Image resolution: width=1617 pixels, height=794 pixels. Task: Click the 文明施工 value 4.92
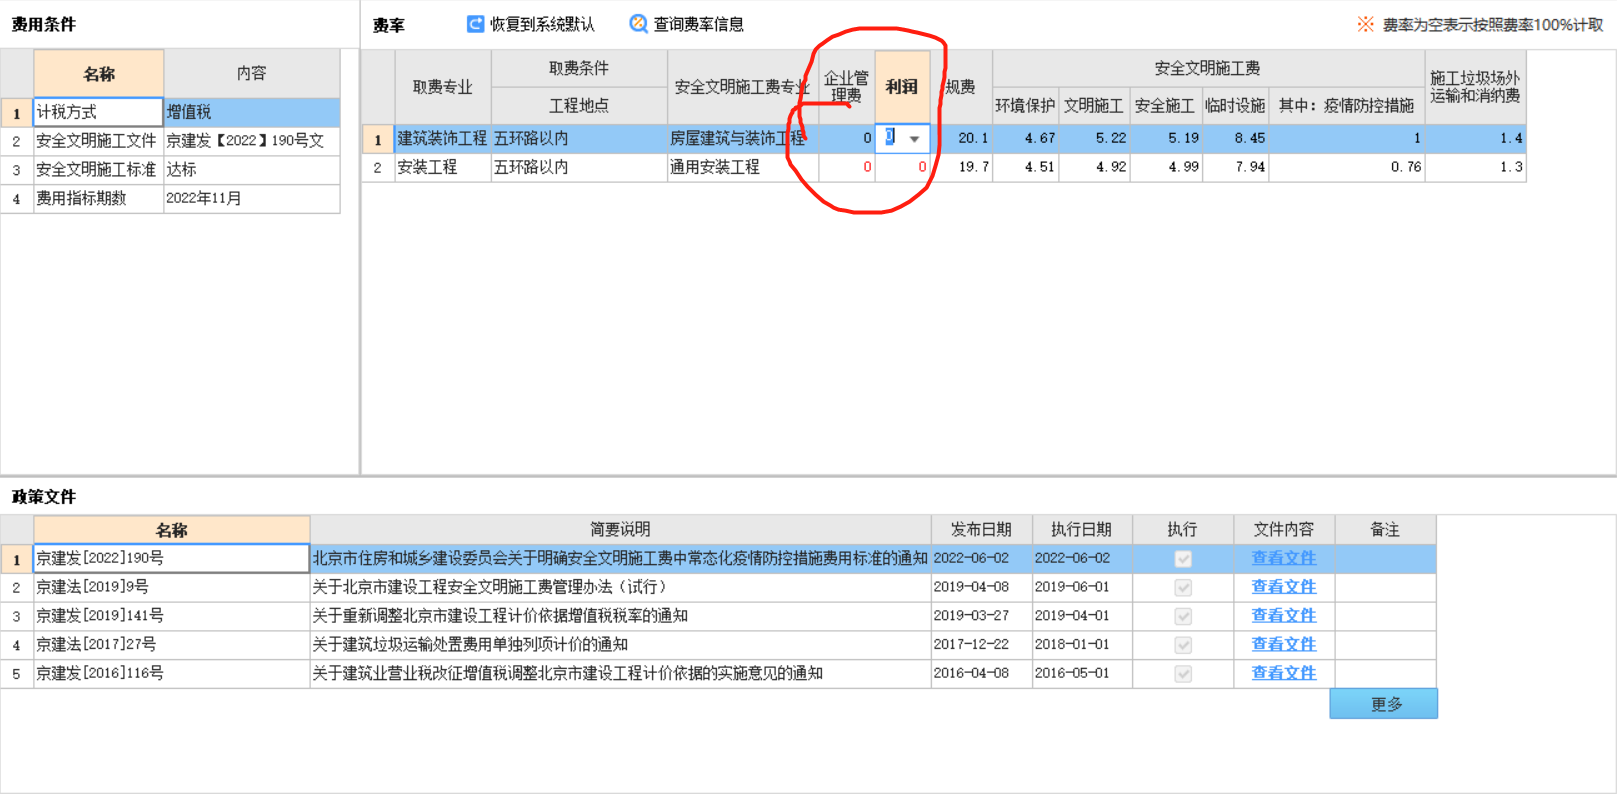[1094, 167]
